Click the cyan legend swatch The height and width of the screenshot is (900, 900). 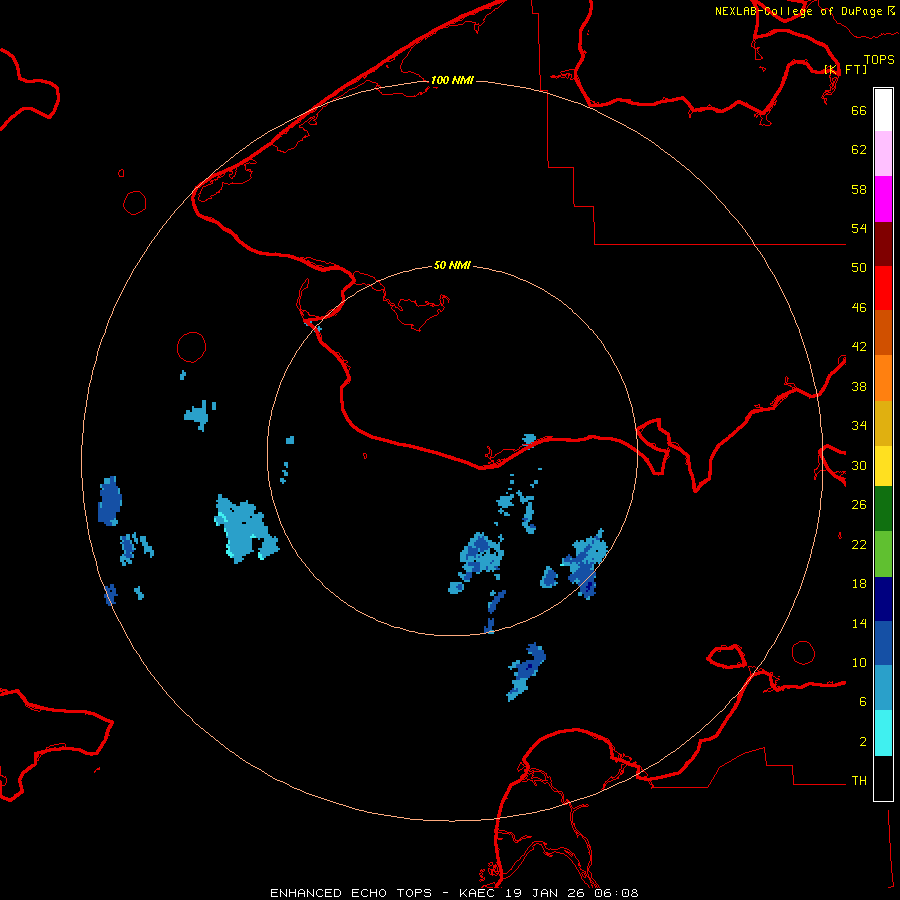(x=883, y=732)
